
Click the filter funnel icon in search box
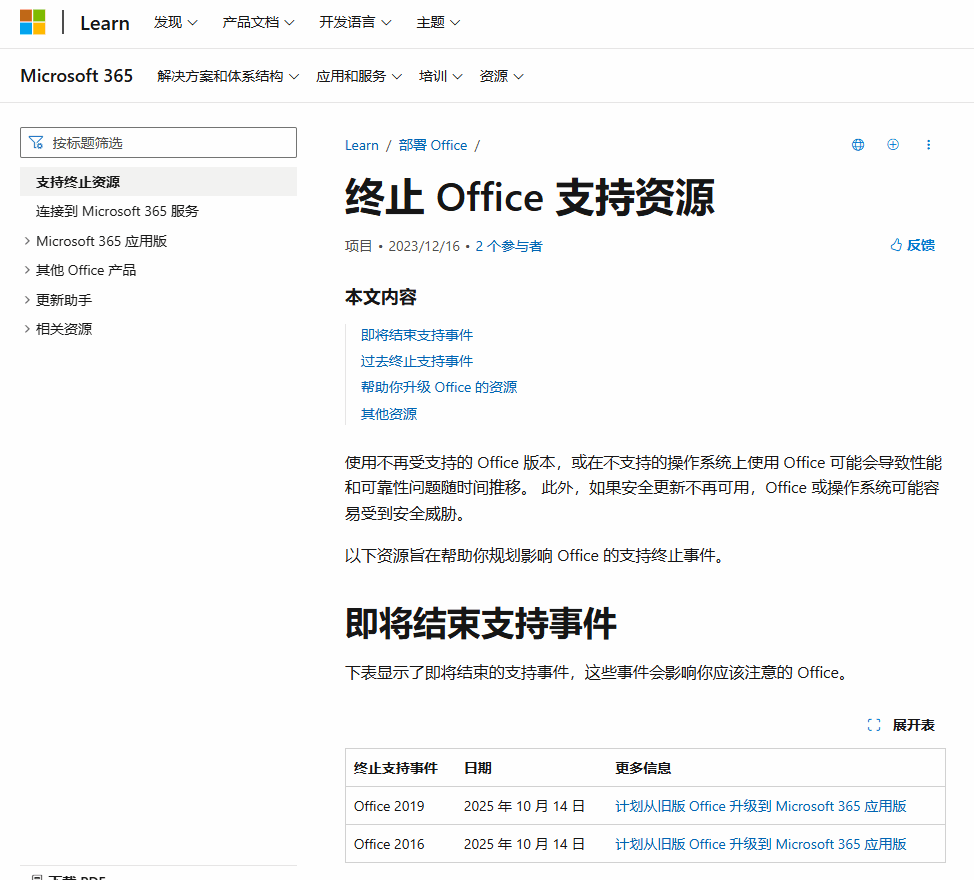[36, 143]
